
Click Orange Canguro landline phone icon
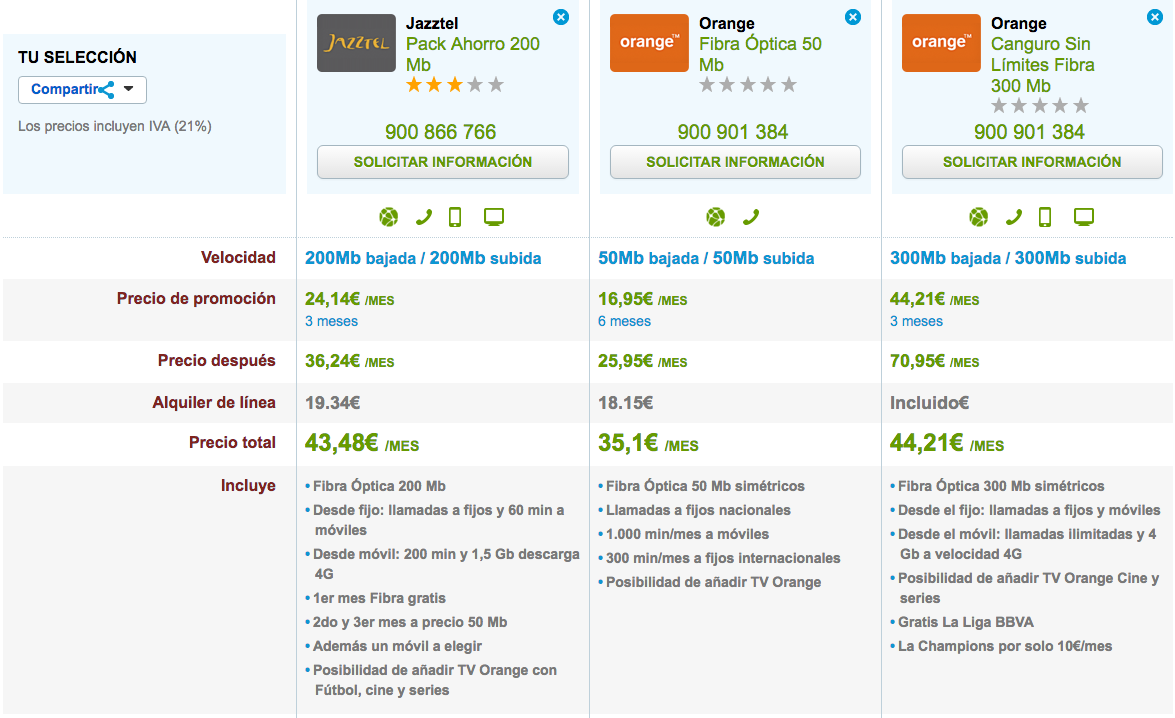1013,217
